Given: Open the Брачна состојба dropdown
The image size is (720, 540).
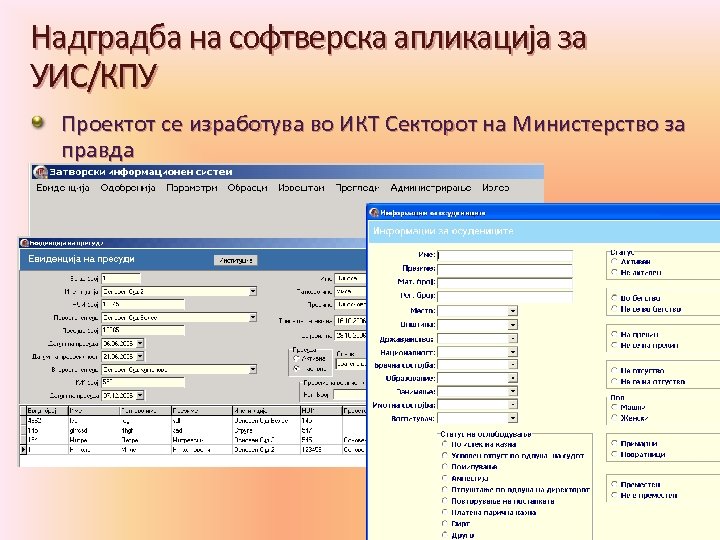Looking at the screenshot, I should [512, 365].
